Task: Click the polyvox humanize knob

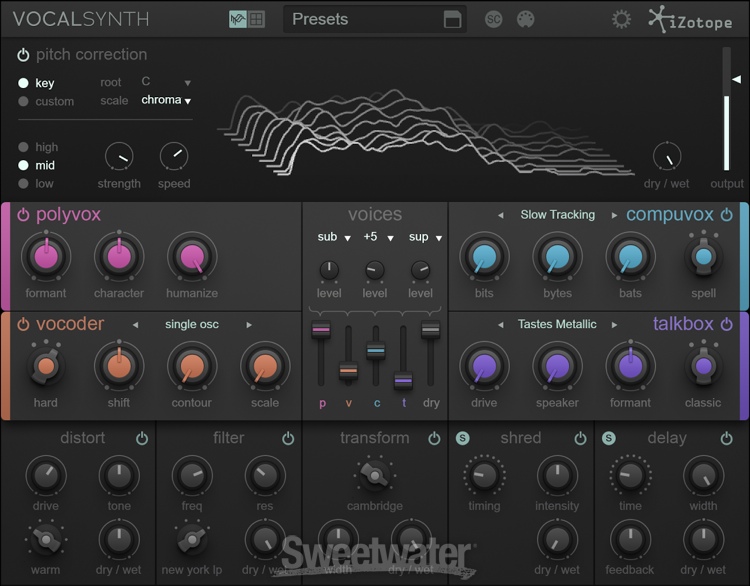Action: click(192, 257)
